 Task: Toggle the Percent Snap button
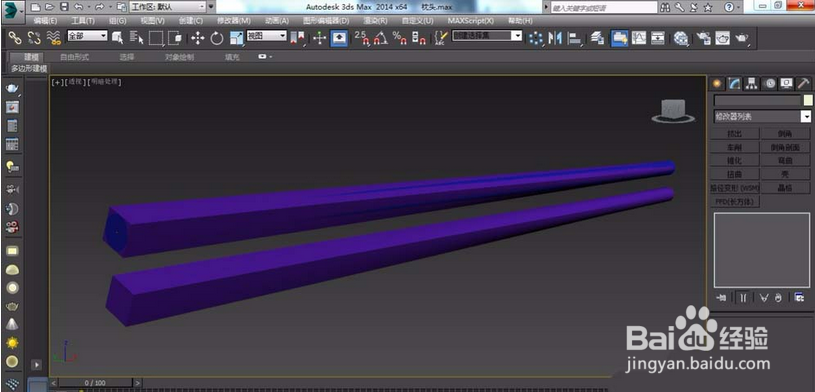point(400,38)
